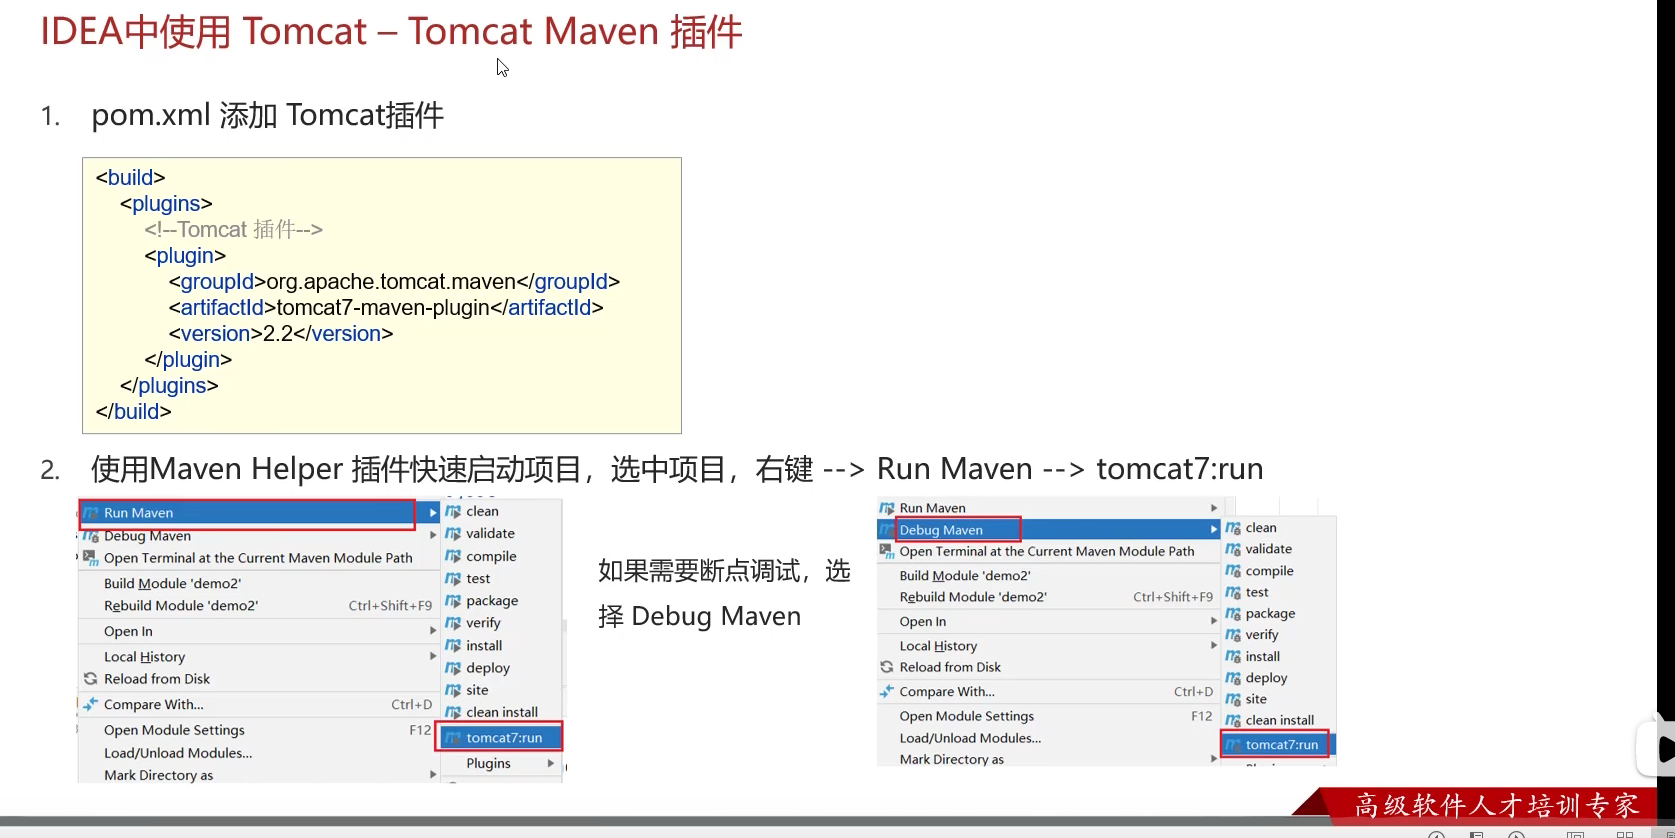Expand Mark Directory as arrow in the Debug Maven screenshot

click(1214, 759)
